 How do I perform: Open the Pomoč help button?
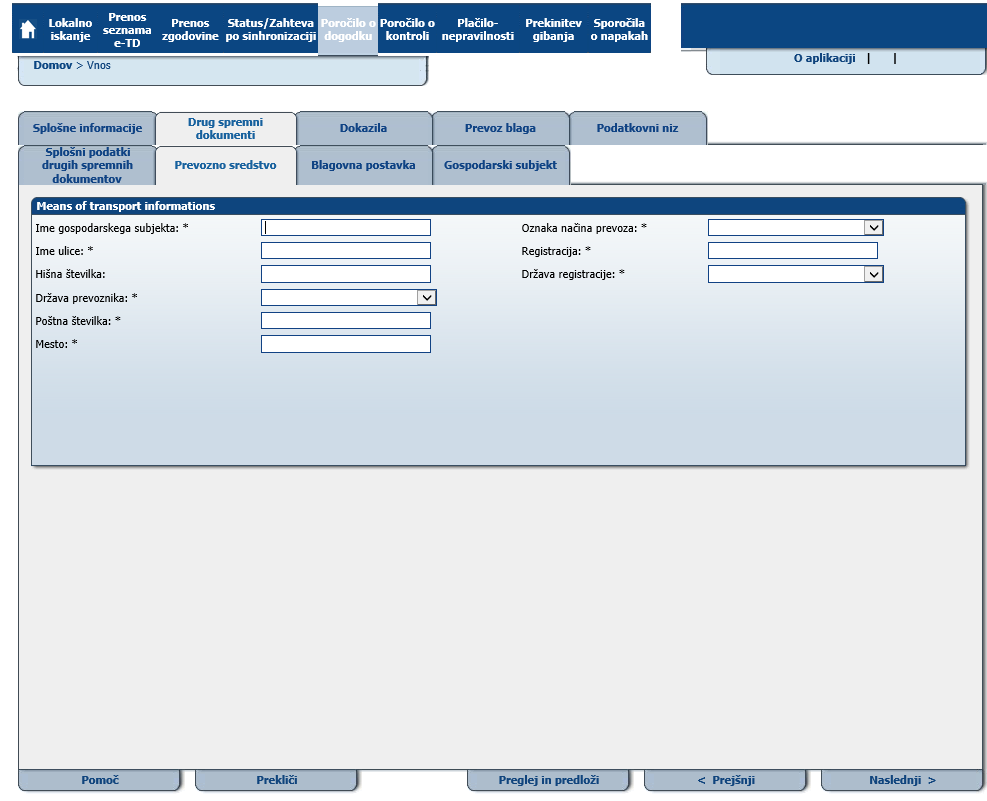(x=99, y=781)
